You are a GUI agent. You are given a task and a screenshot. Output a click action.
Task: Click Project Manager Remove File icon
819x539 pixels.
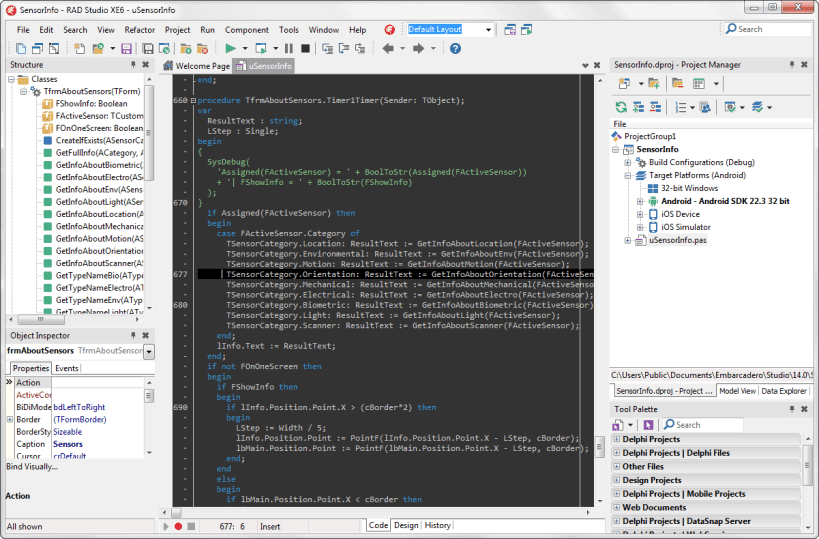point(678,84)
